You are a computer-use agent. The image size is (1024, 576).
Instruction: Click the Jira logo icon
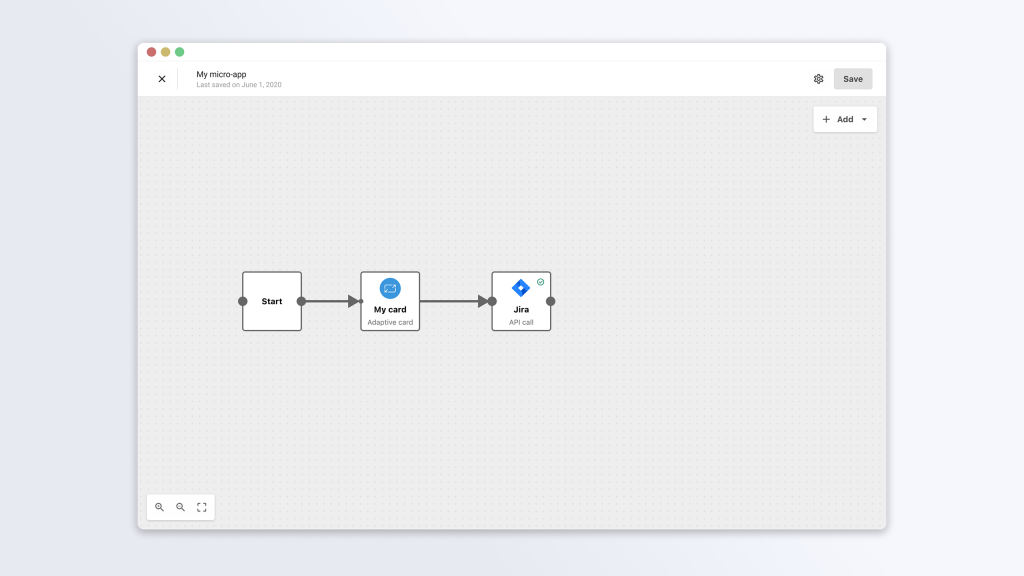[520, 288]
